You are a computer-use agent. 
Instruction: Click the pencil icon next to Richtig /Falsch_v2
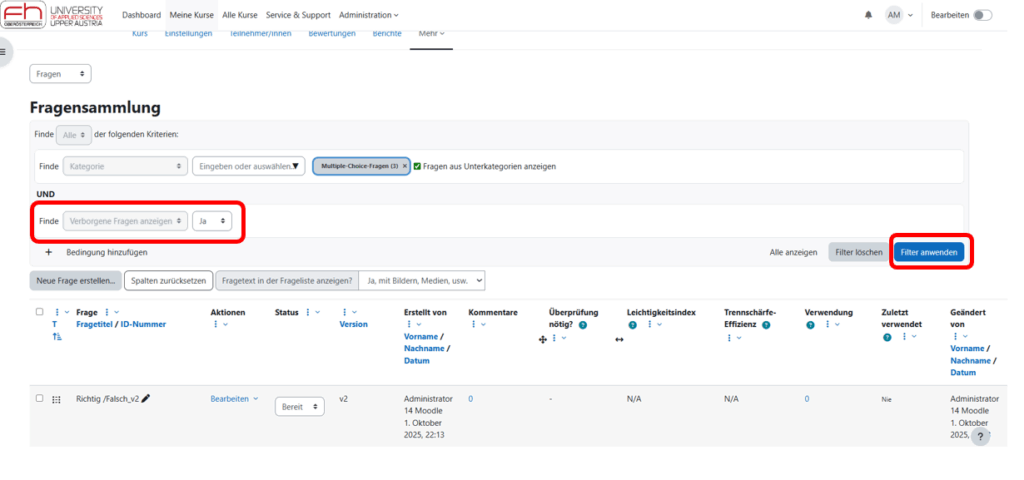coord(146,398)
